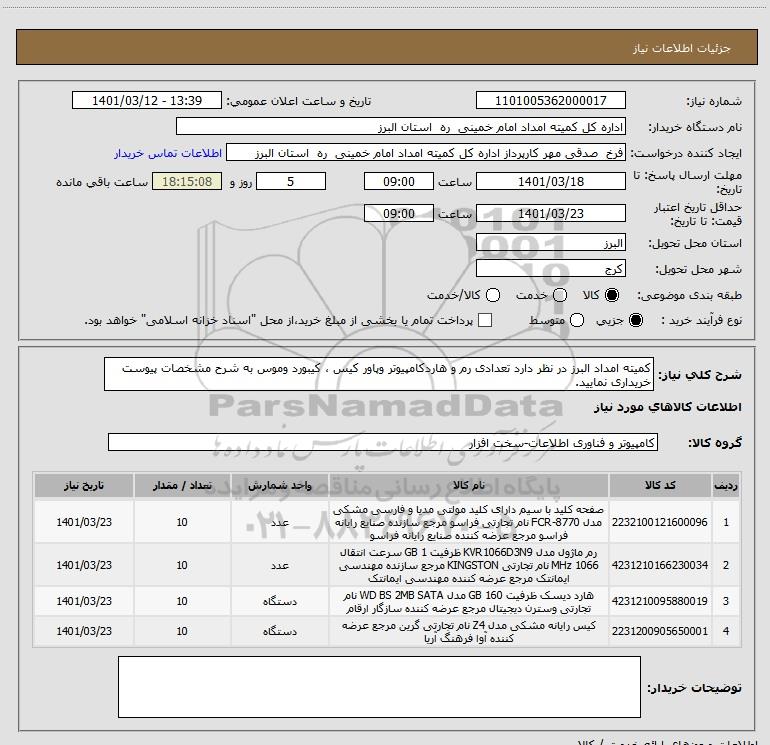Click the شماره نیاز field 1101005362000017
The image size is (770, 745).
pyautogui.click(x=550, y=101)
